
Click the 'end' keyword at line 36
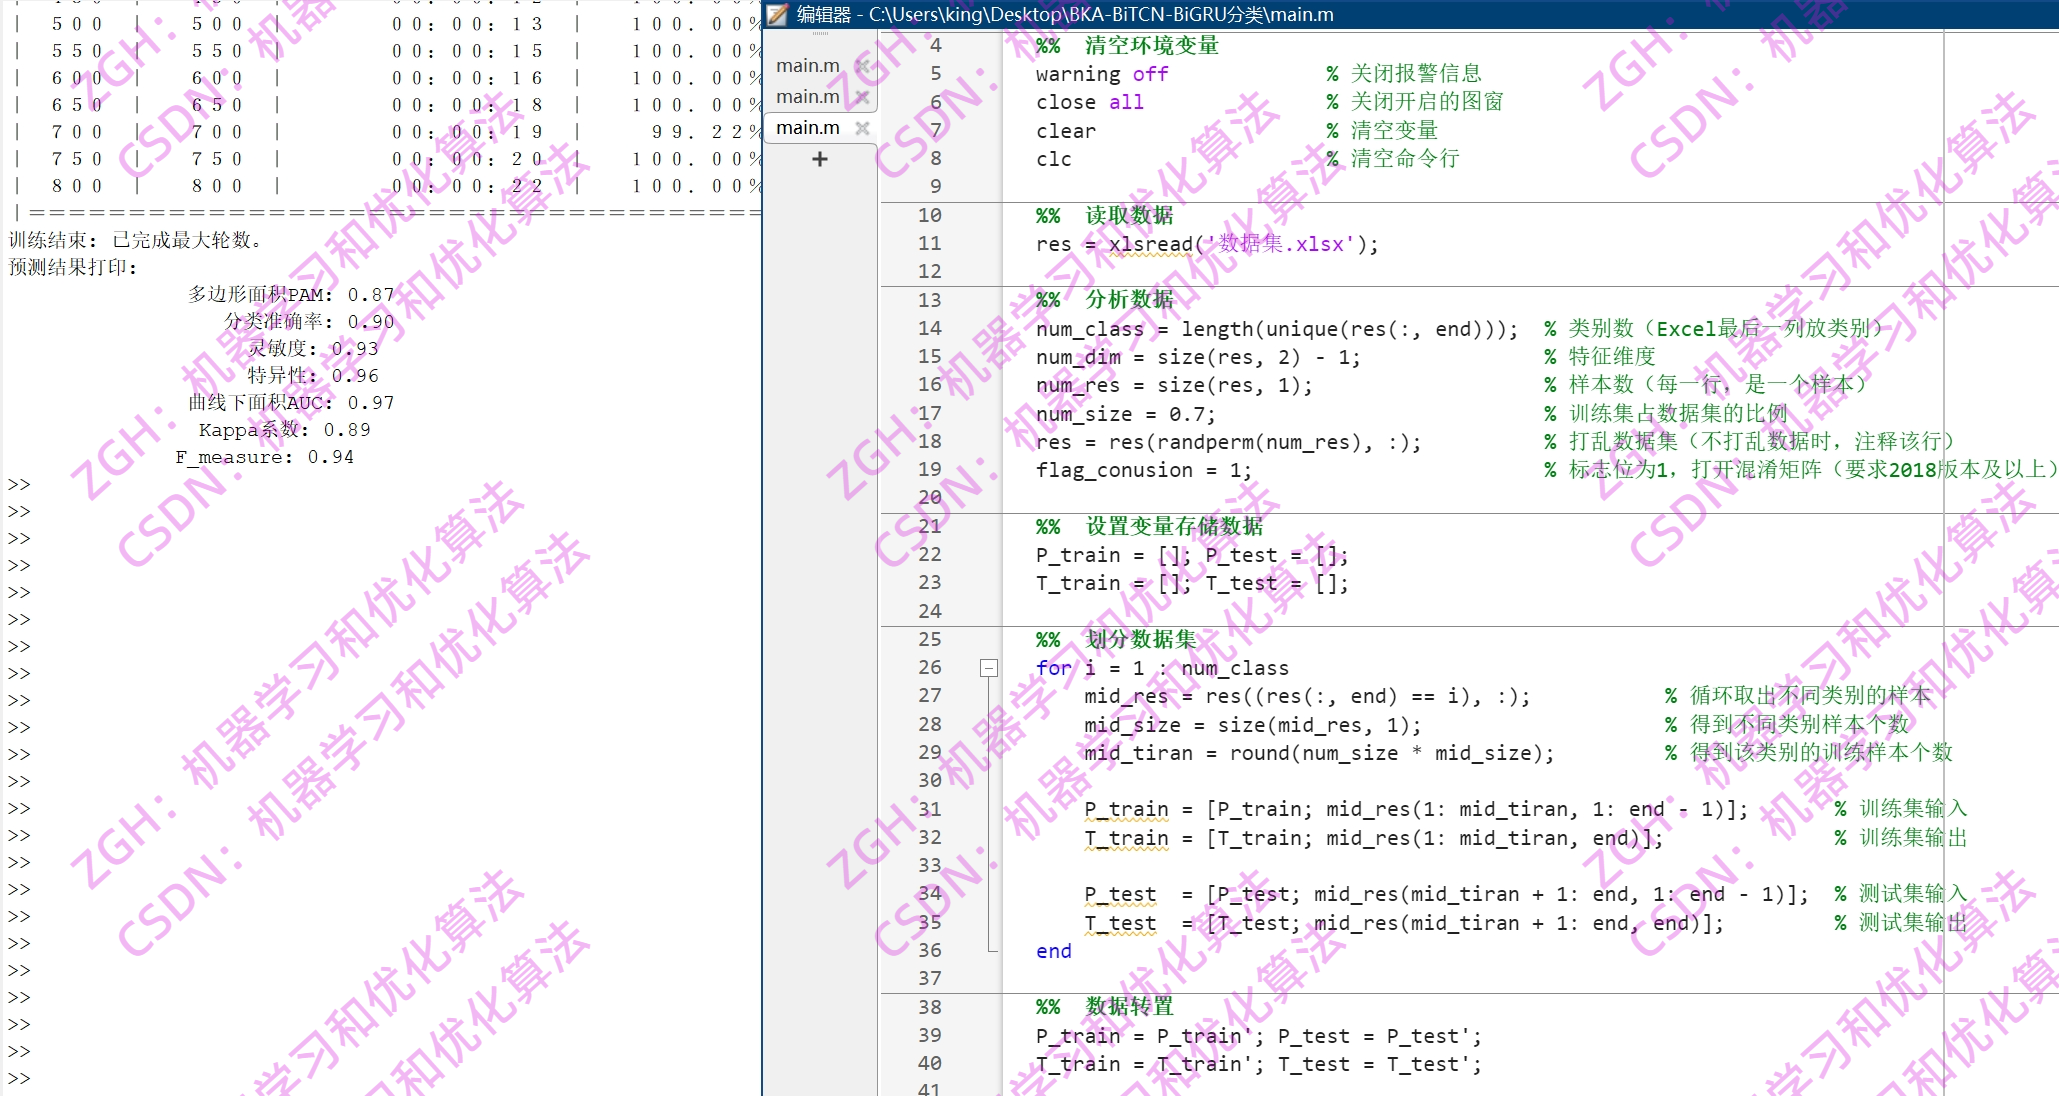click(1053, 951)
